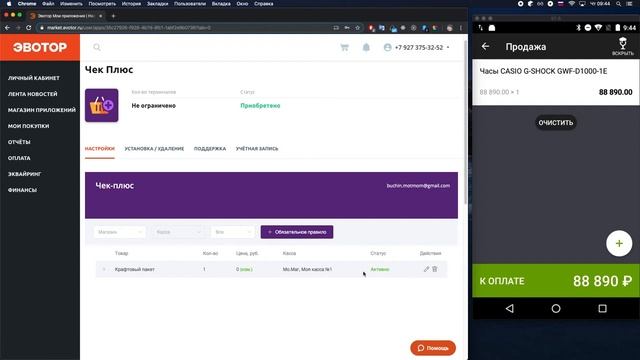This screenshot has height=360, width=640.
Task: Click the page vertical scrollbar
Action: [x=465, y=122]
